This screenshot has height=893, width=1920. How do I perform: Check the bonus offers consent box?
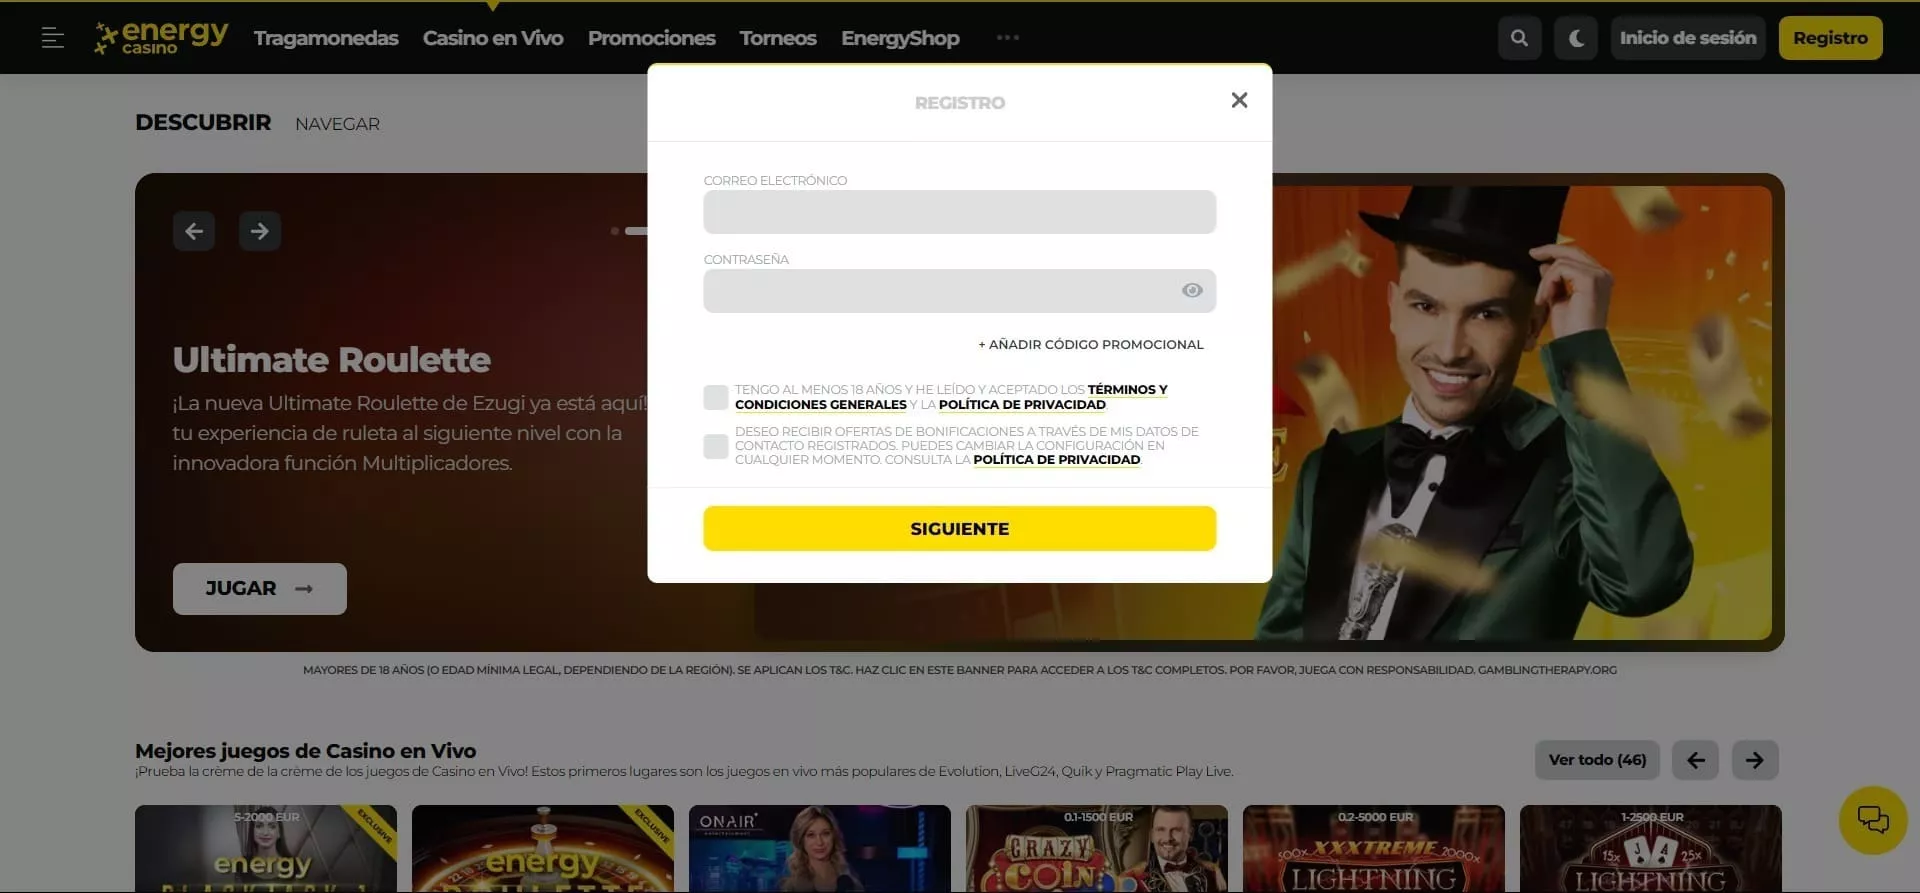[x=716, y=446]
